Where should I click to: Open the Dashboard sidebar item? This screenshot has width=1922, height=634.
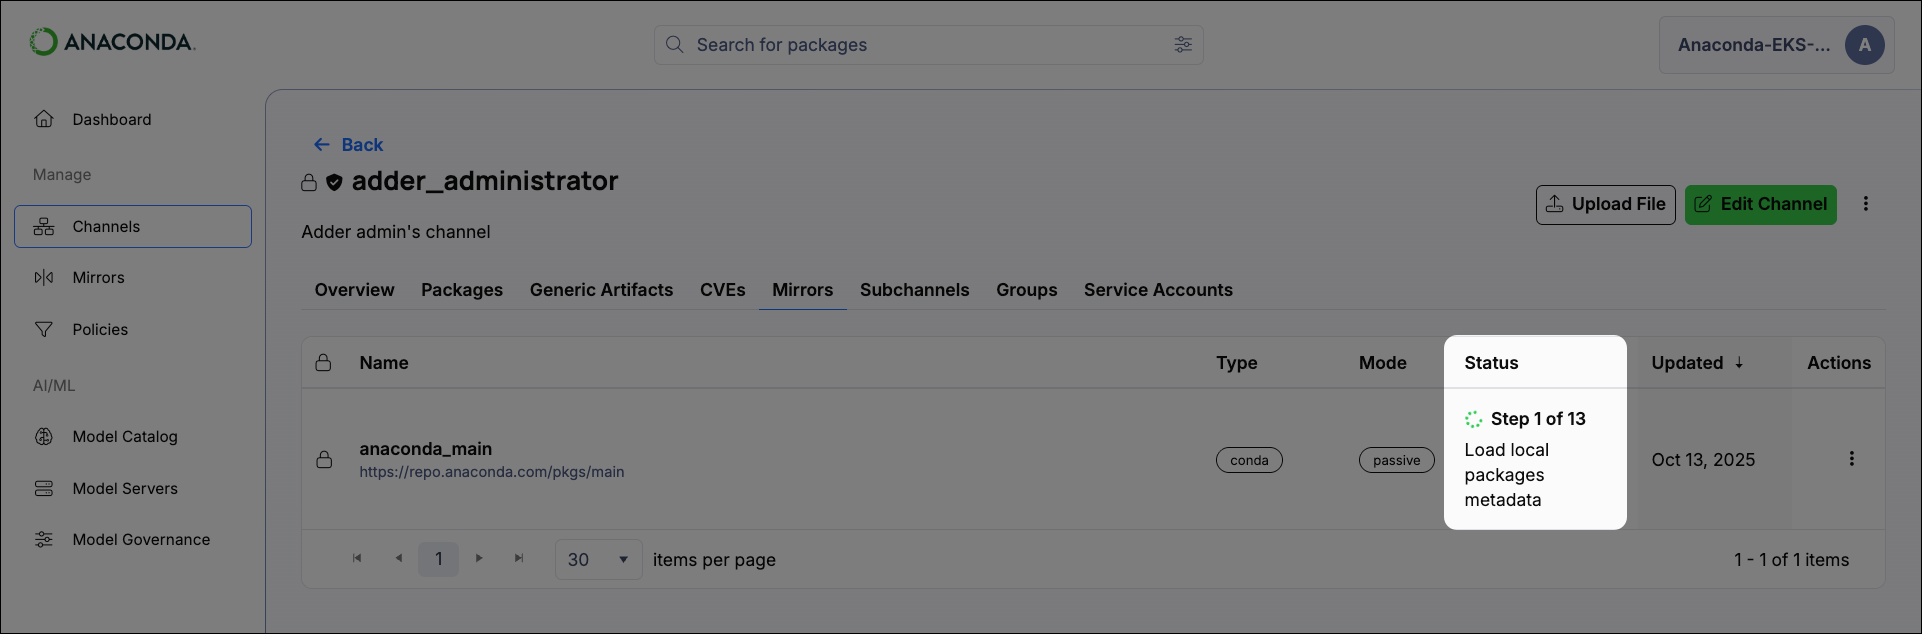(133, 119)
